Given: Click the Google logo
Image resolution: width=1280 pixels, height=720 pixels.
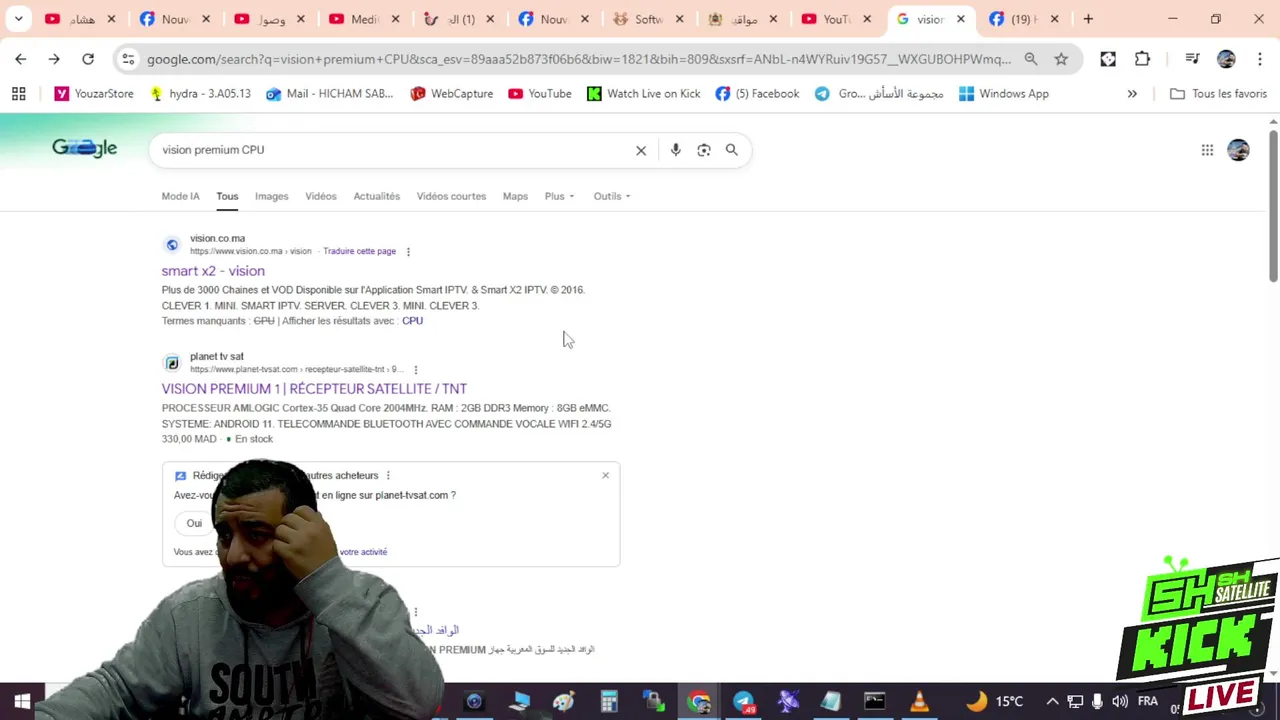Looking at the screenshot, I should tap(85, 148).
